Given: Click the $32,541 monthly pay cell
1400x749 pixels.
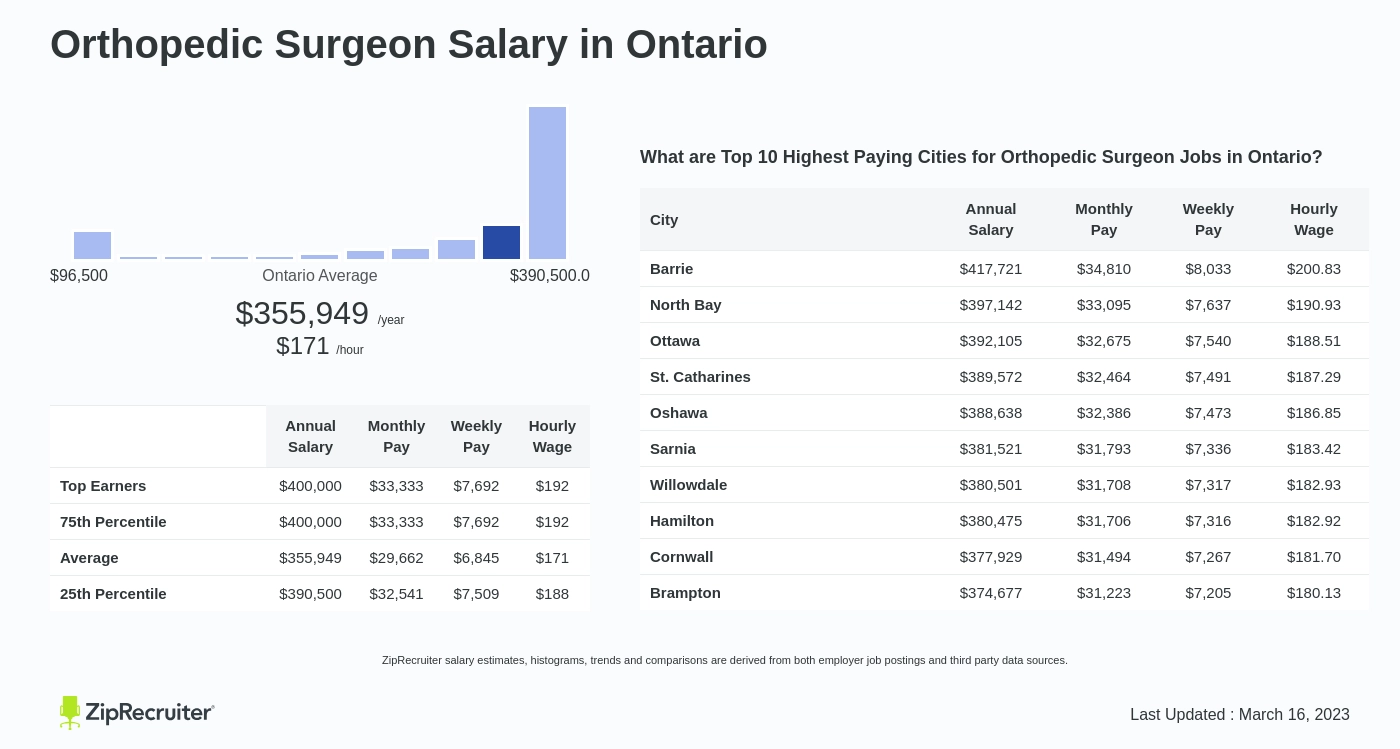Looking at the screenshot, I should coord(396,593).
